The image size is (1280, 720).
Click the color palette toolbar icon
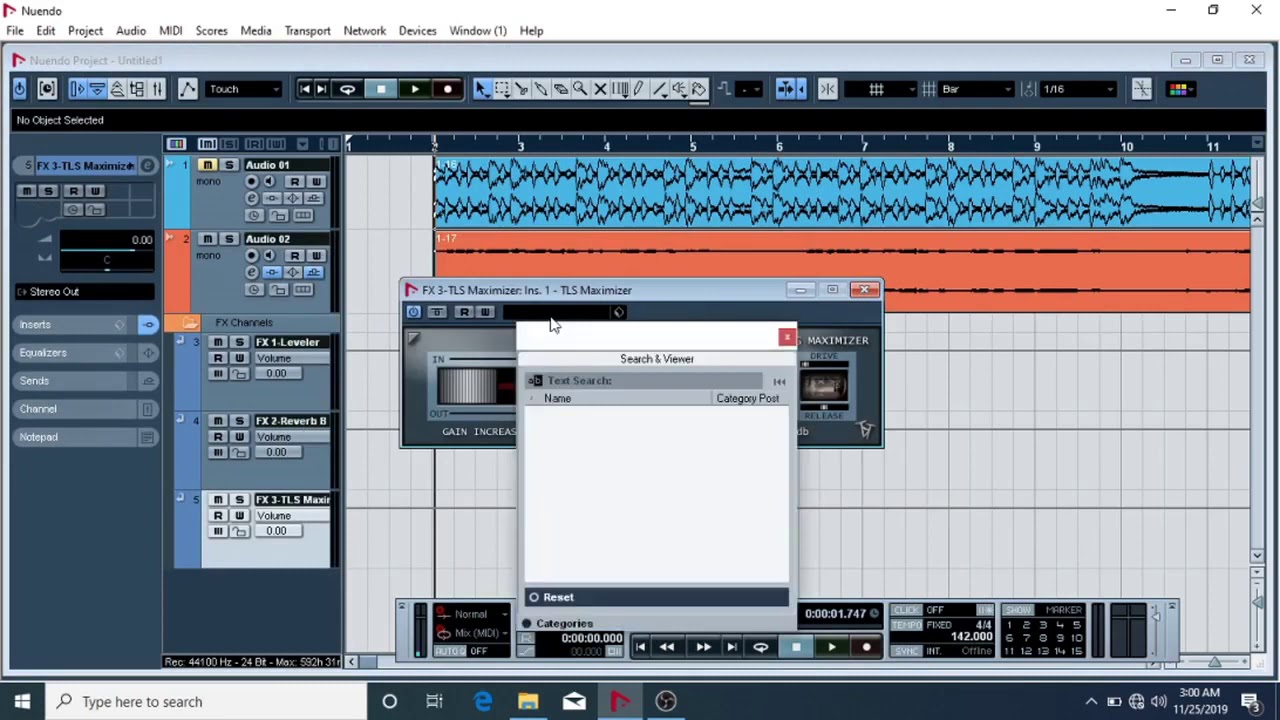(1179, 89)
